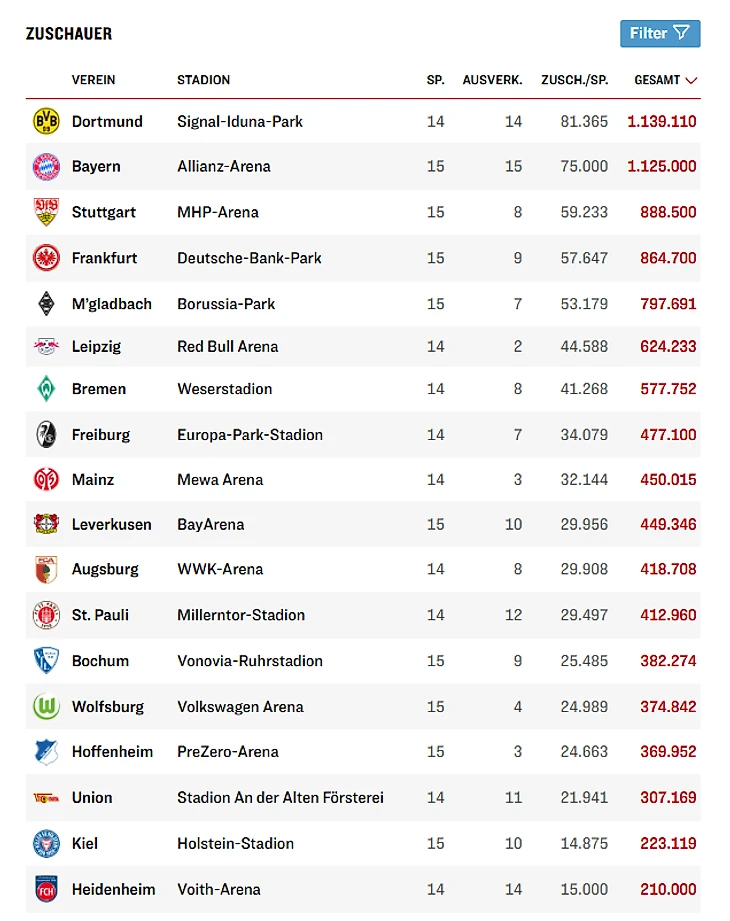The image size is (730, 921).
Task: Sort by Ausverk. column header
Action: (x=492, y=80)
